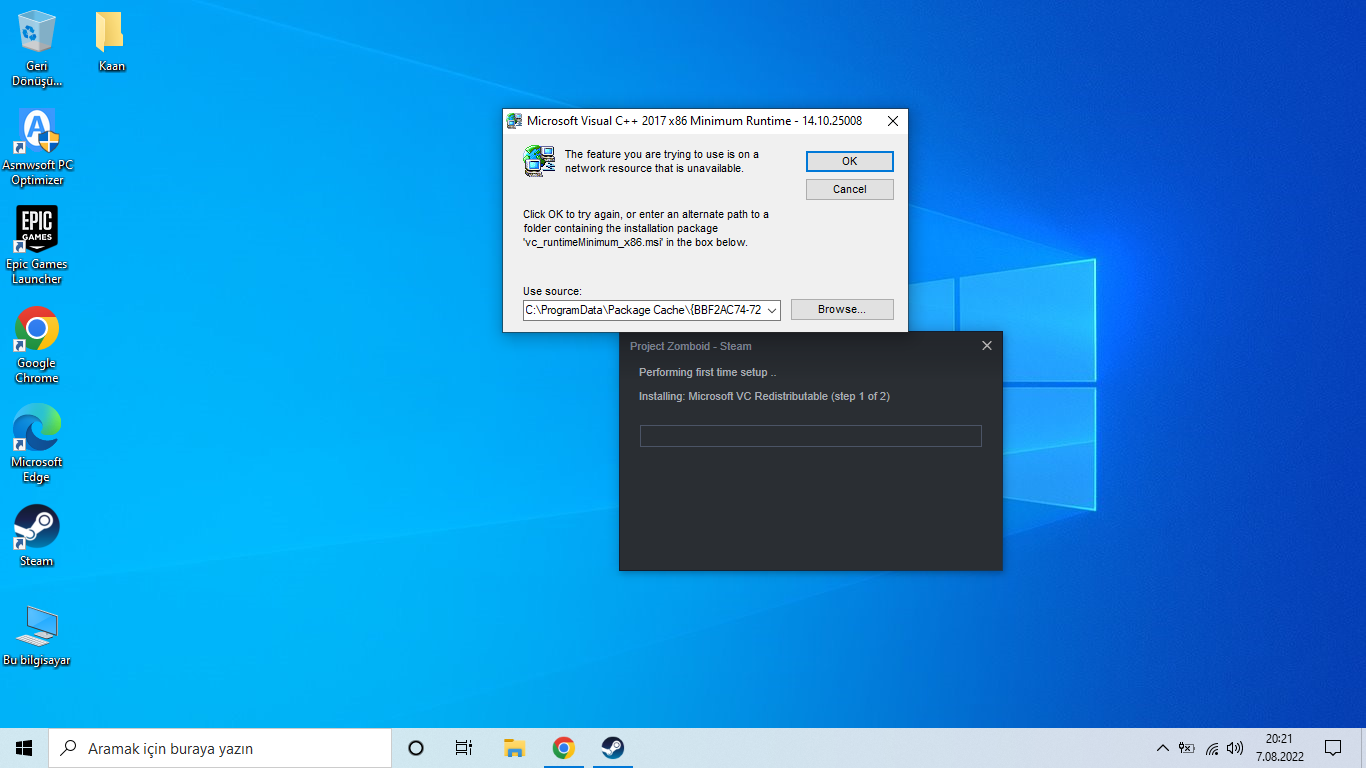The image size is (1366, 768).
Task: Switch to Steam on the taskbar
Action: [612, 748]
